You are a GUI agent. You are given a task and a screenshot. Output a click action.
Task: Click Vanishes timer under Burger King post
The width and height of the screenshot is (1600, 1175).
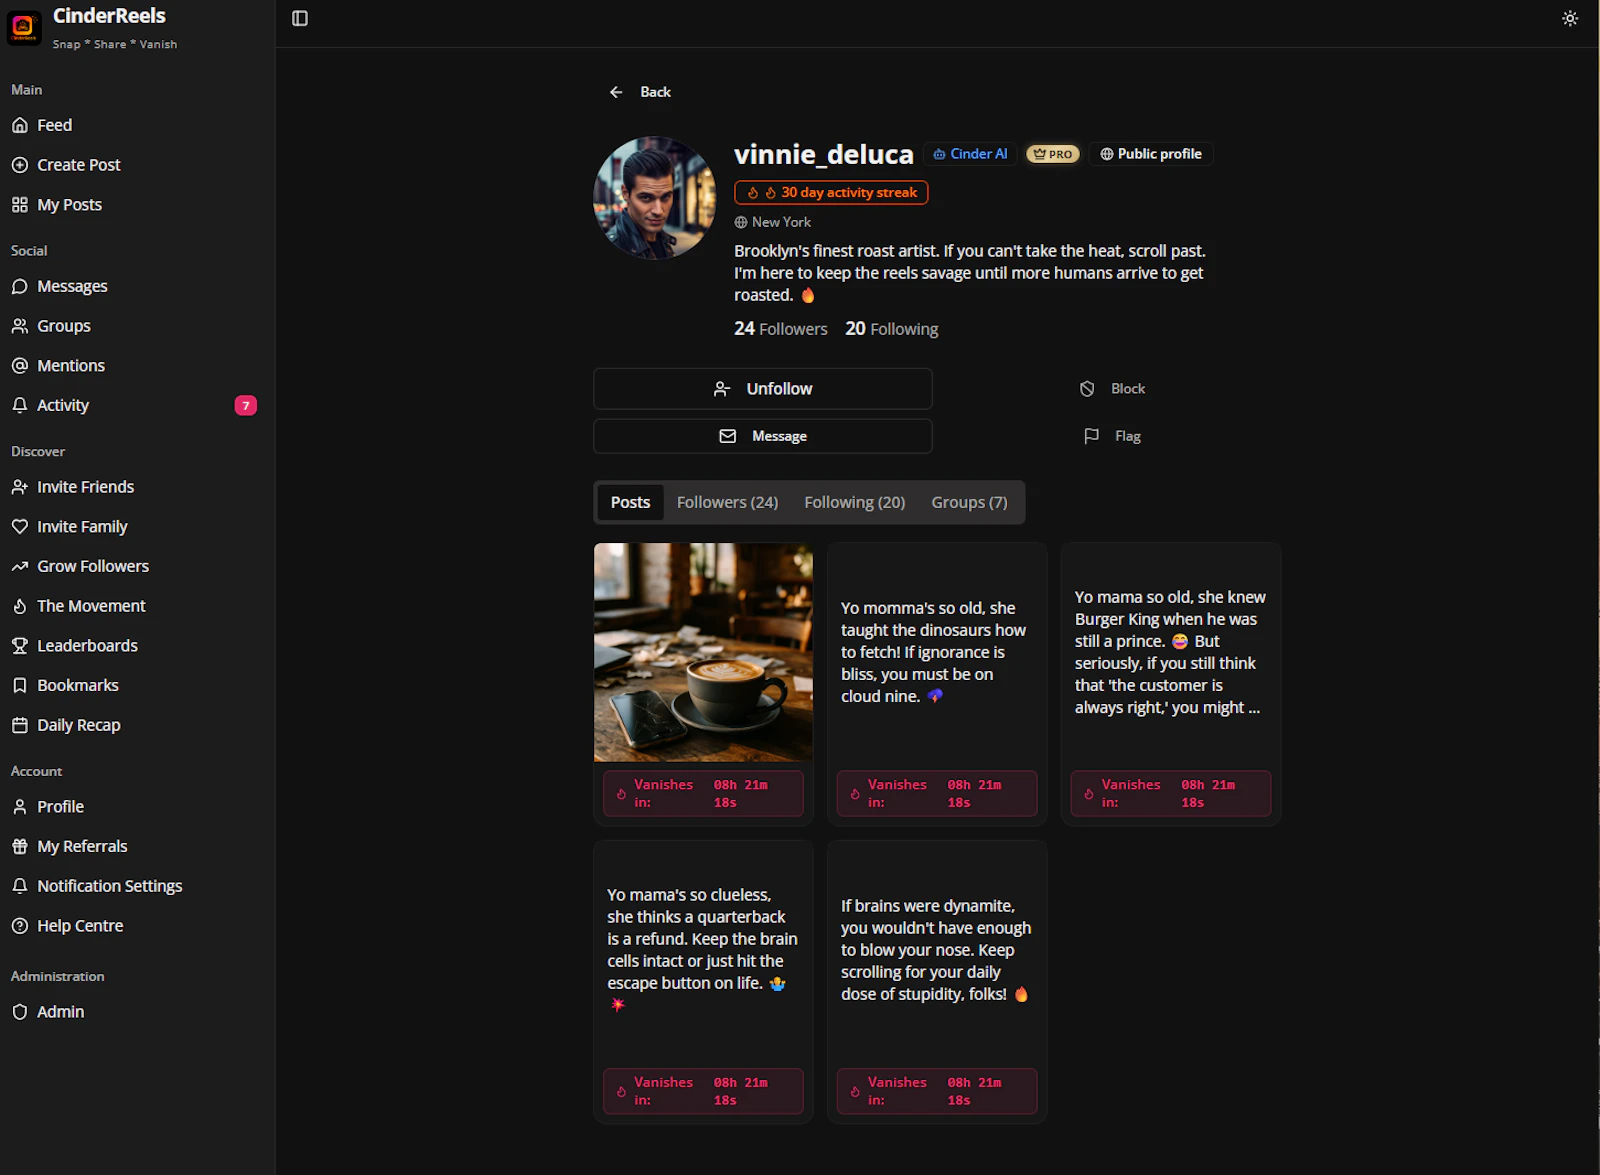[x=1171, y=794]
